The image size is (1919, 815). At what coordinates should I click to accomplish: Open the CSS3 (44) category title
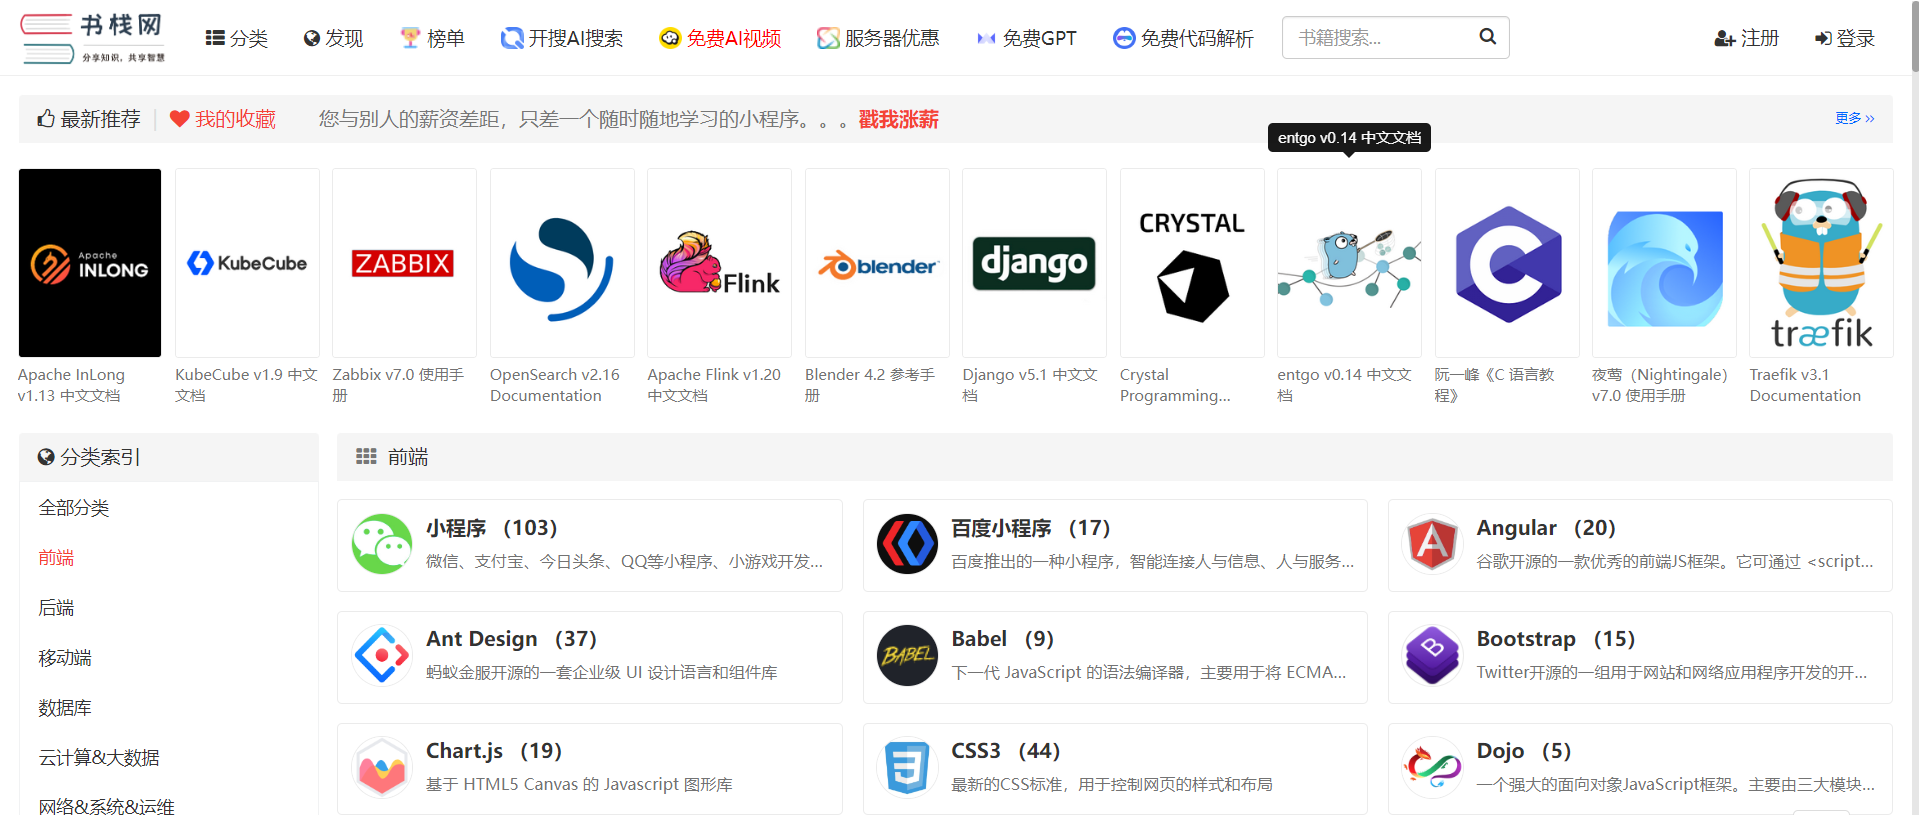[x=1005, y=751]
